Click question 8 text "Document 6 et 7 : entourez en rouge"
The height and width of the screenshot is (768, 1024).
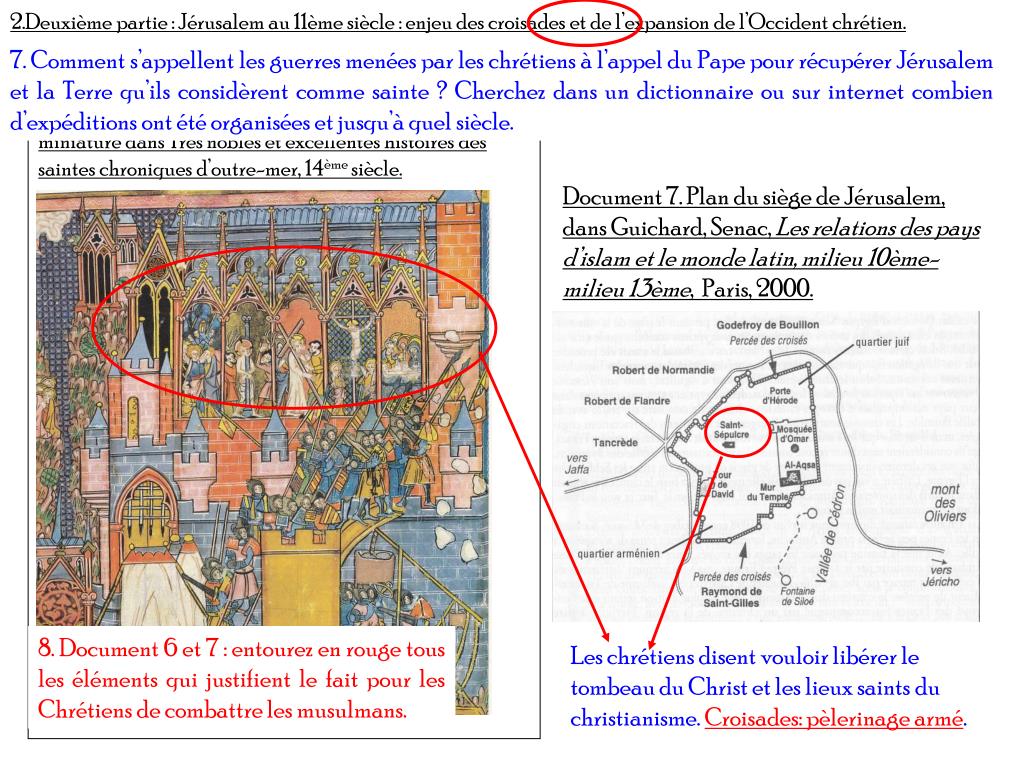[241, 649]
